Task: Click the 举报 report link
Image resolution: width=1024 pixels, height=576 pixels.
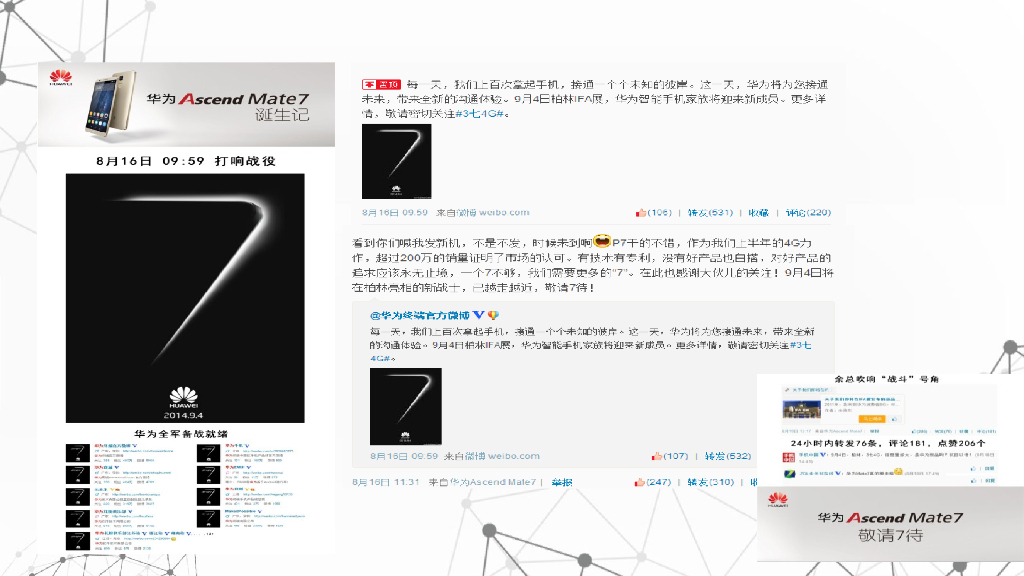Action: [x=562, y=482]
